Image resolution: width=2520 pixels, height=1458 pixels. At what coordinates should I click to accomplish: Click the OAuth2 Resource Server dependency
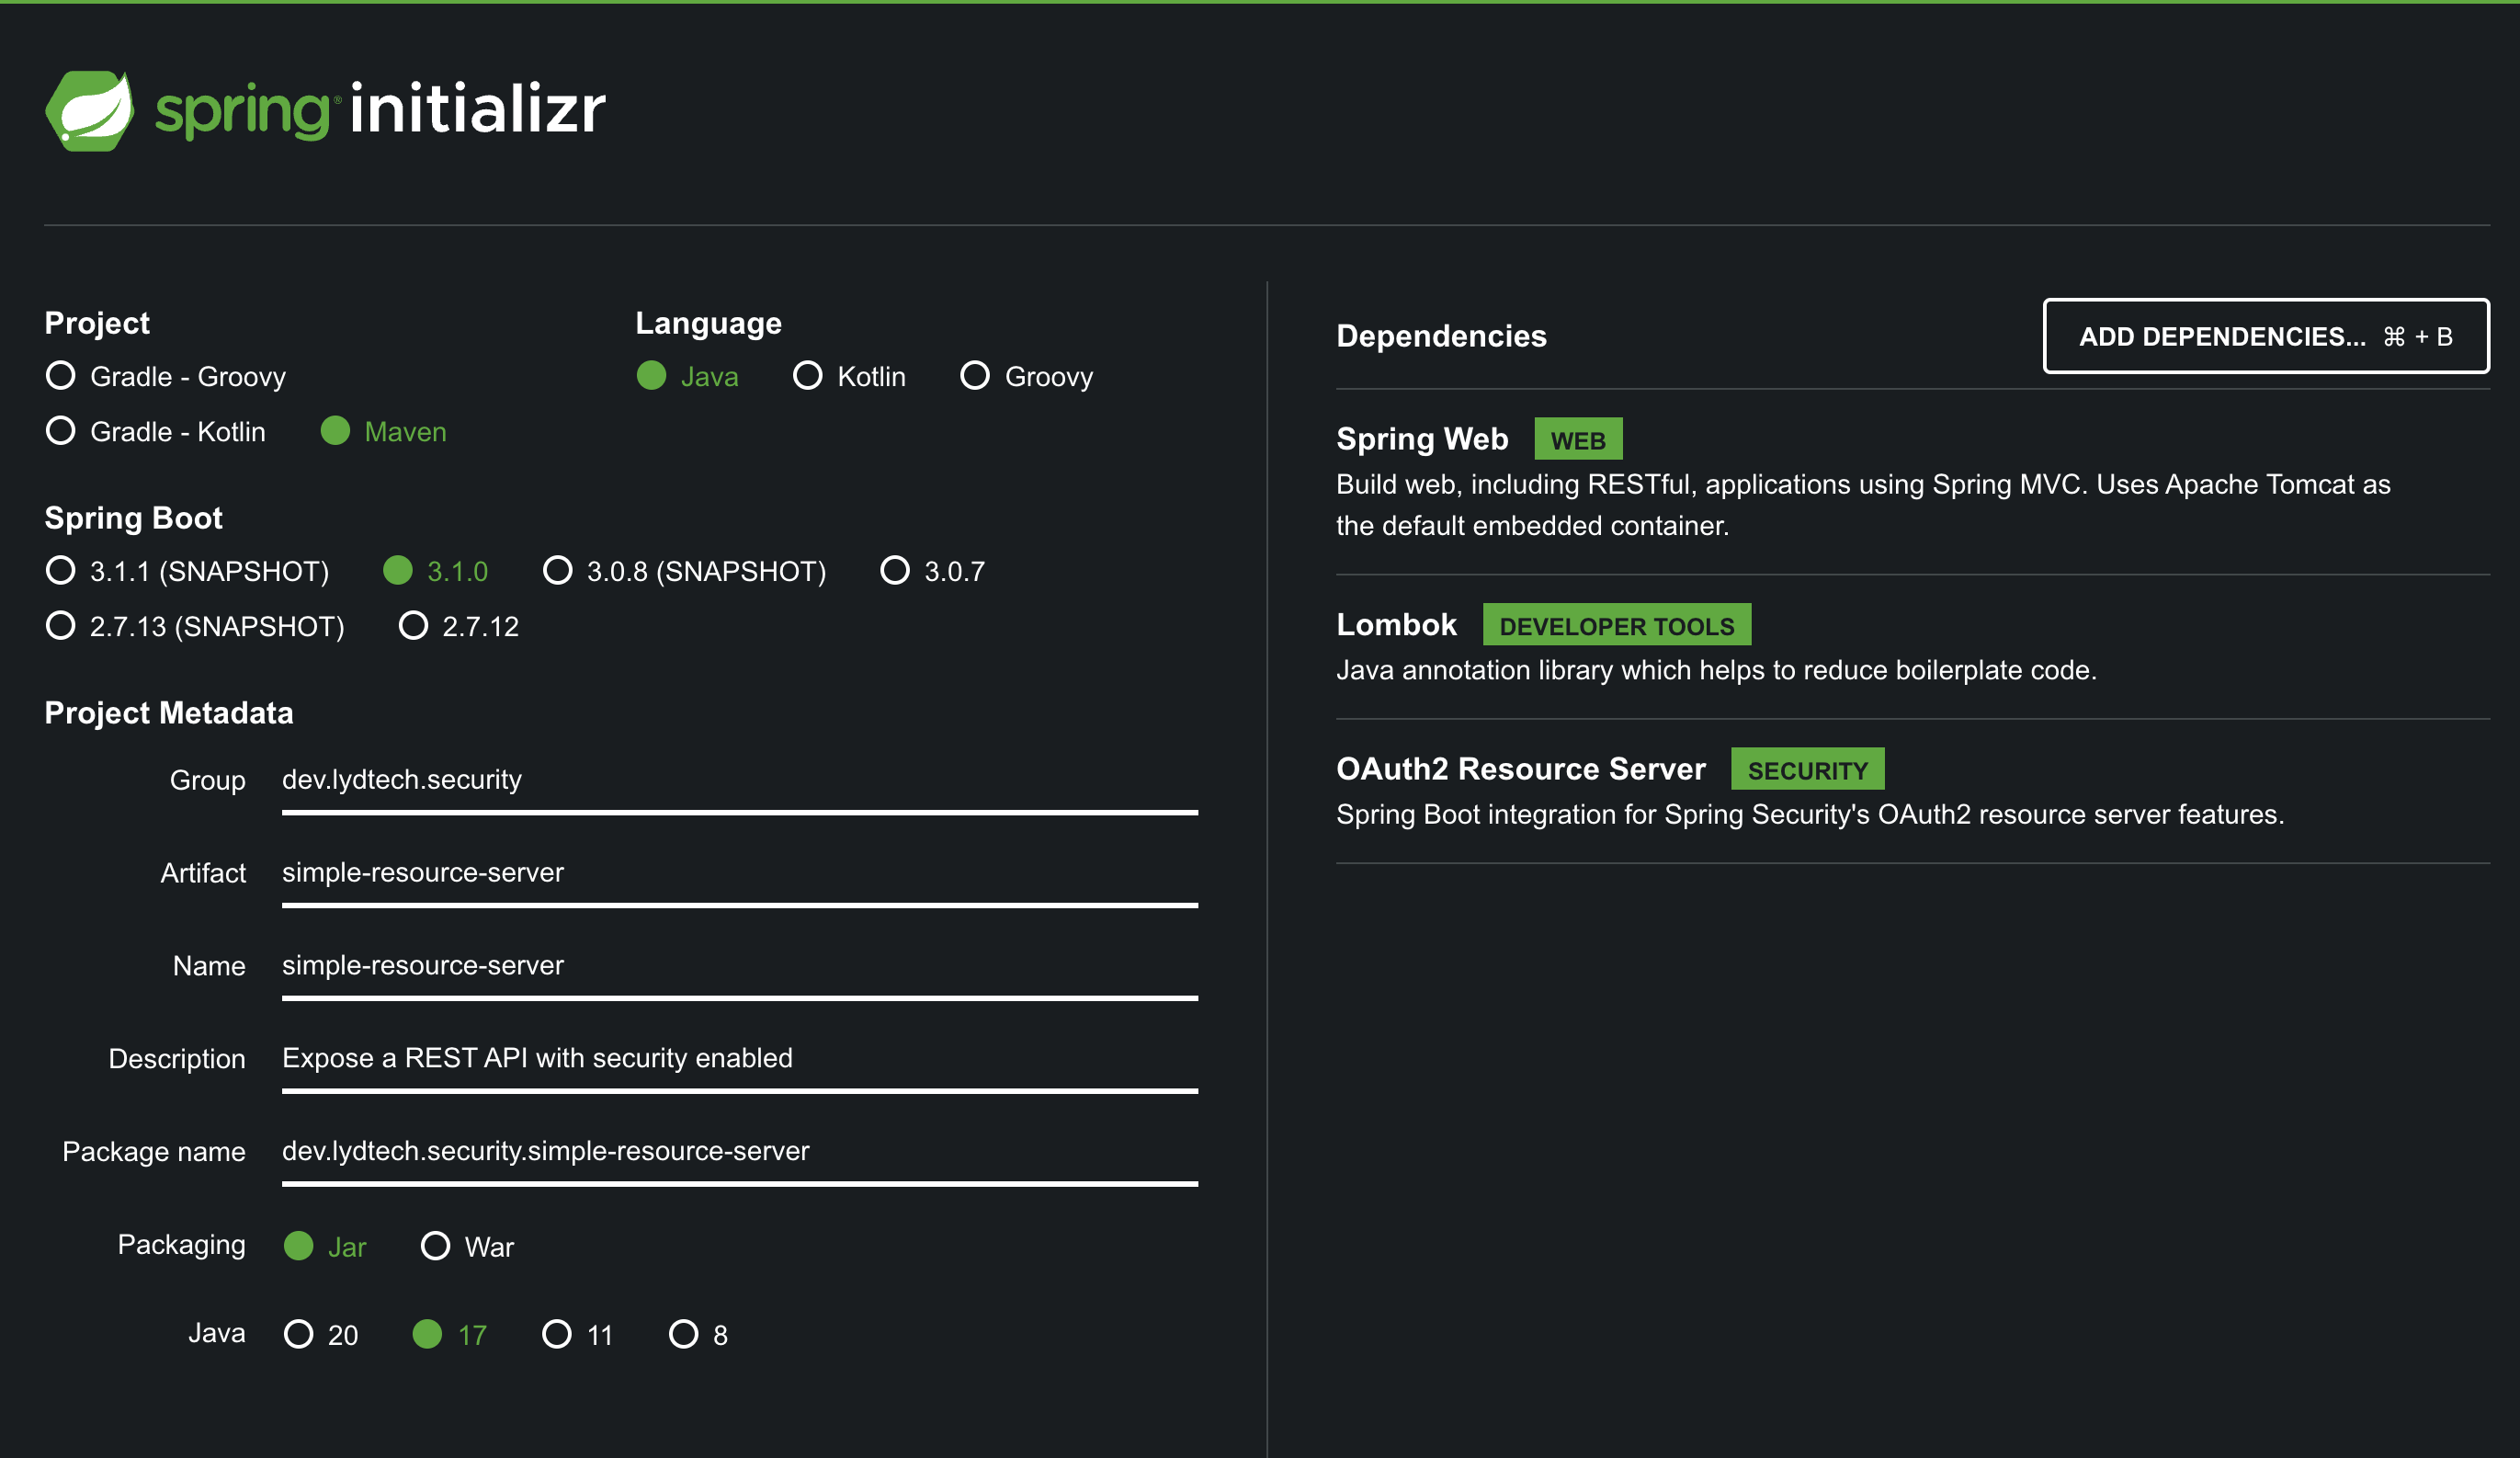click(1912, 791)
